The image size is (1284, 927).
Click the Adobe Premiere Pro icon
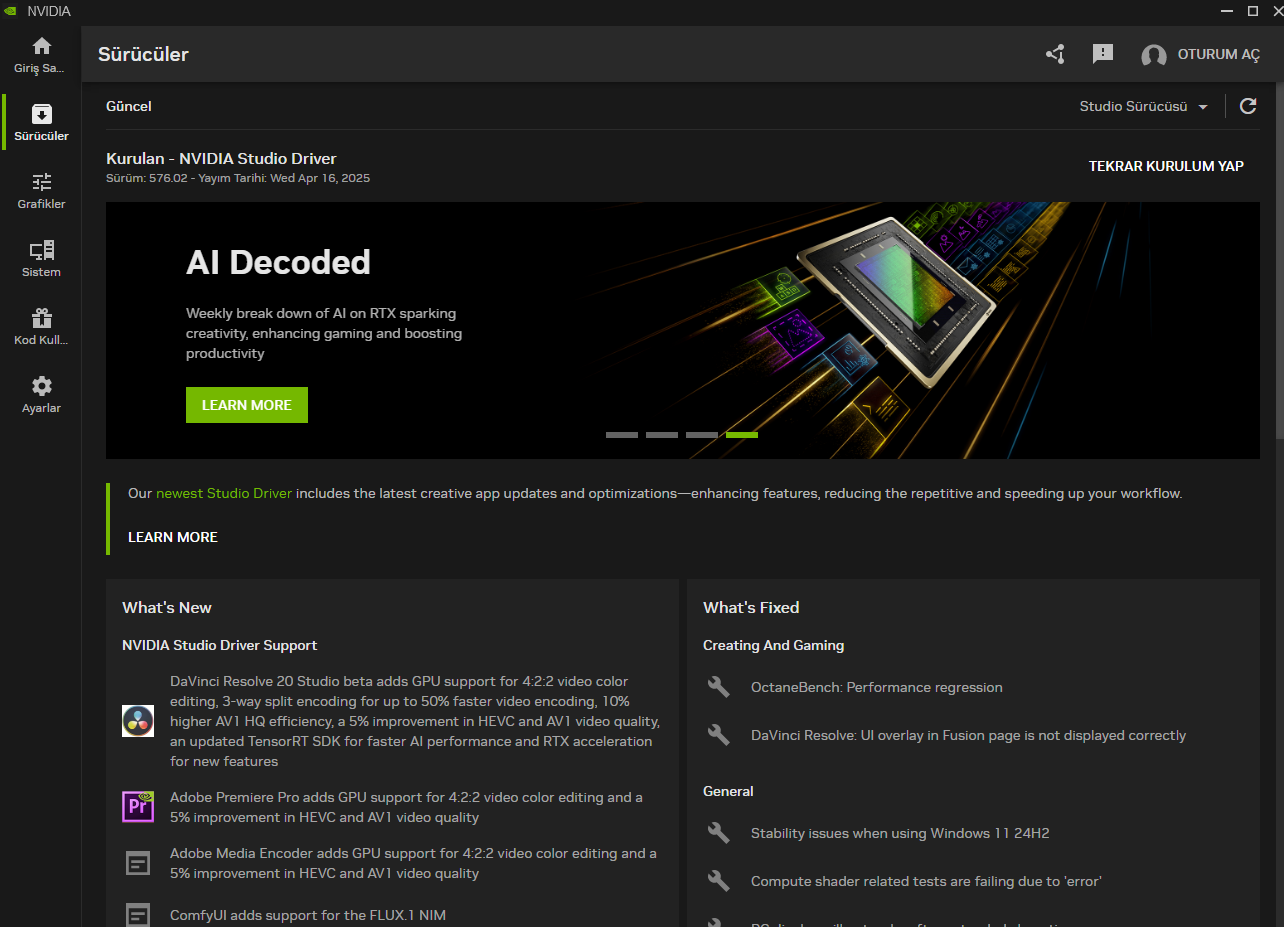pos(138,806)
